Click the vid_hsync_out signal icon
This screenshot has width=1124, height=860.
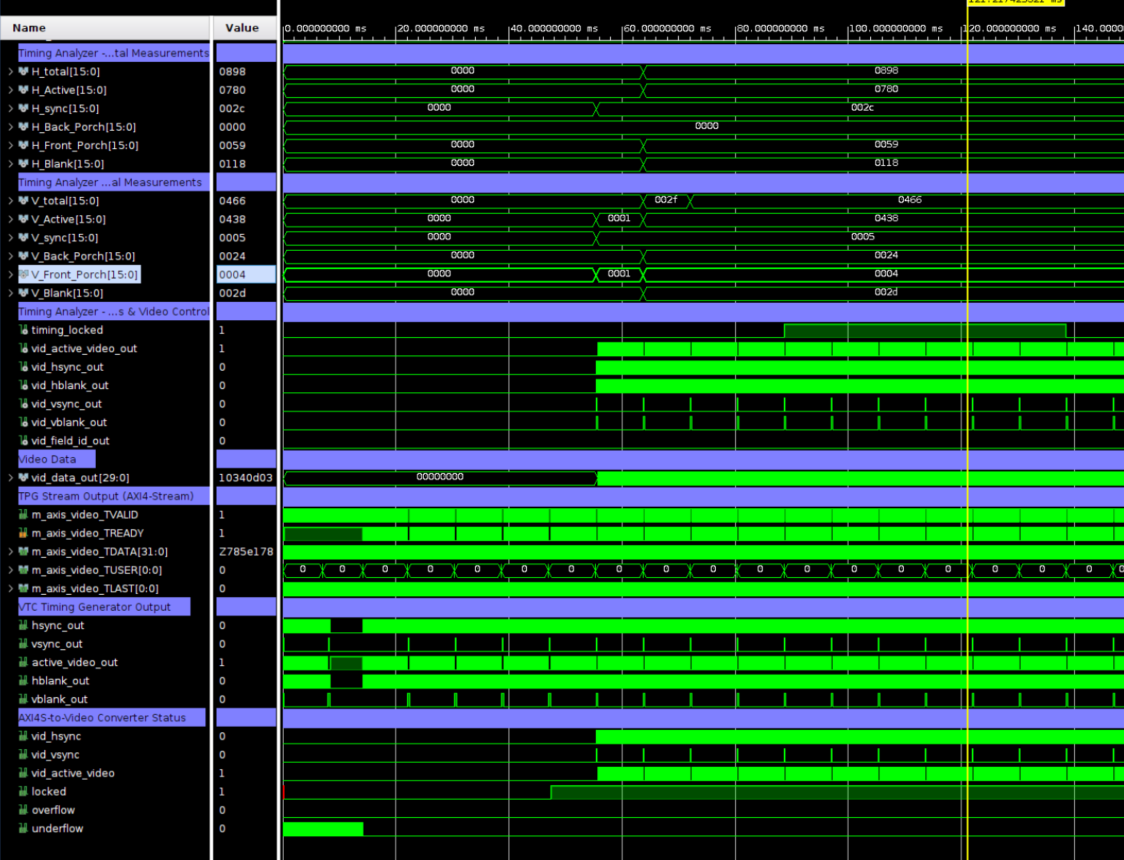[x=24, y=367]
